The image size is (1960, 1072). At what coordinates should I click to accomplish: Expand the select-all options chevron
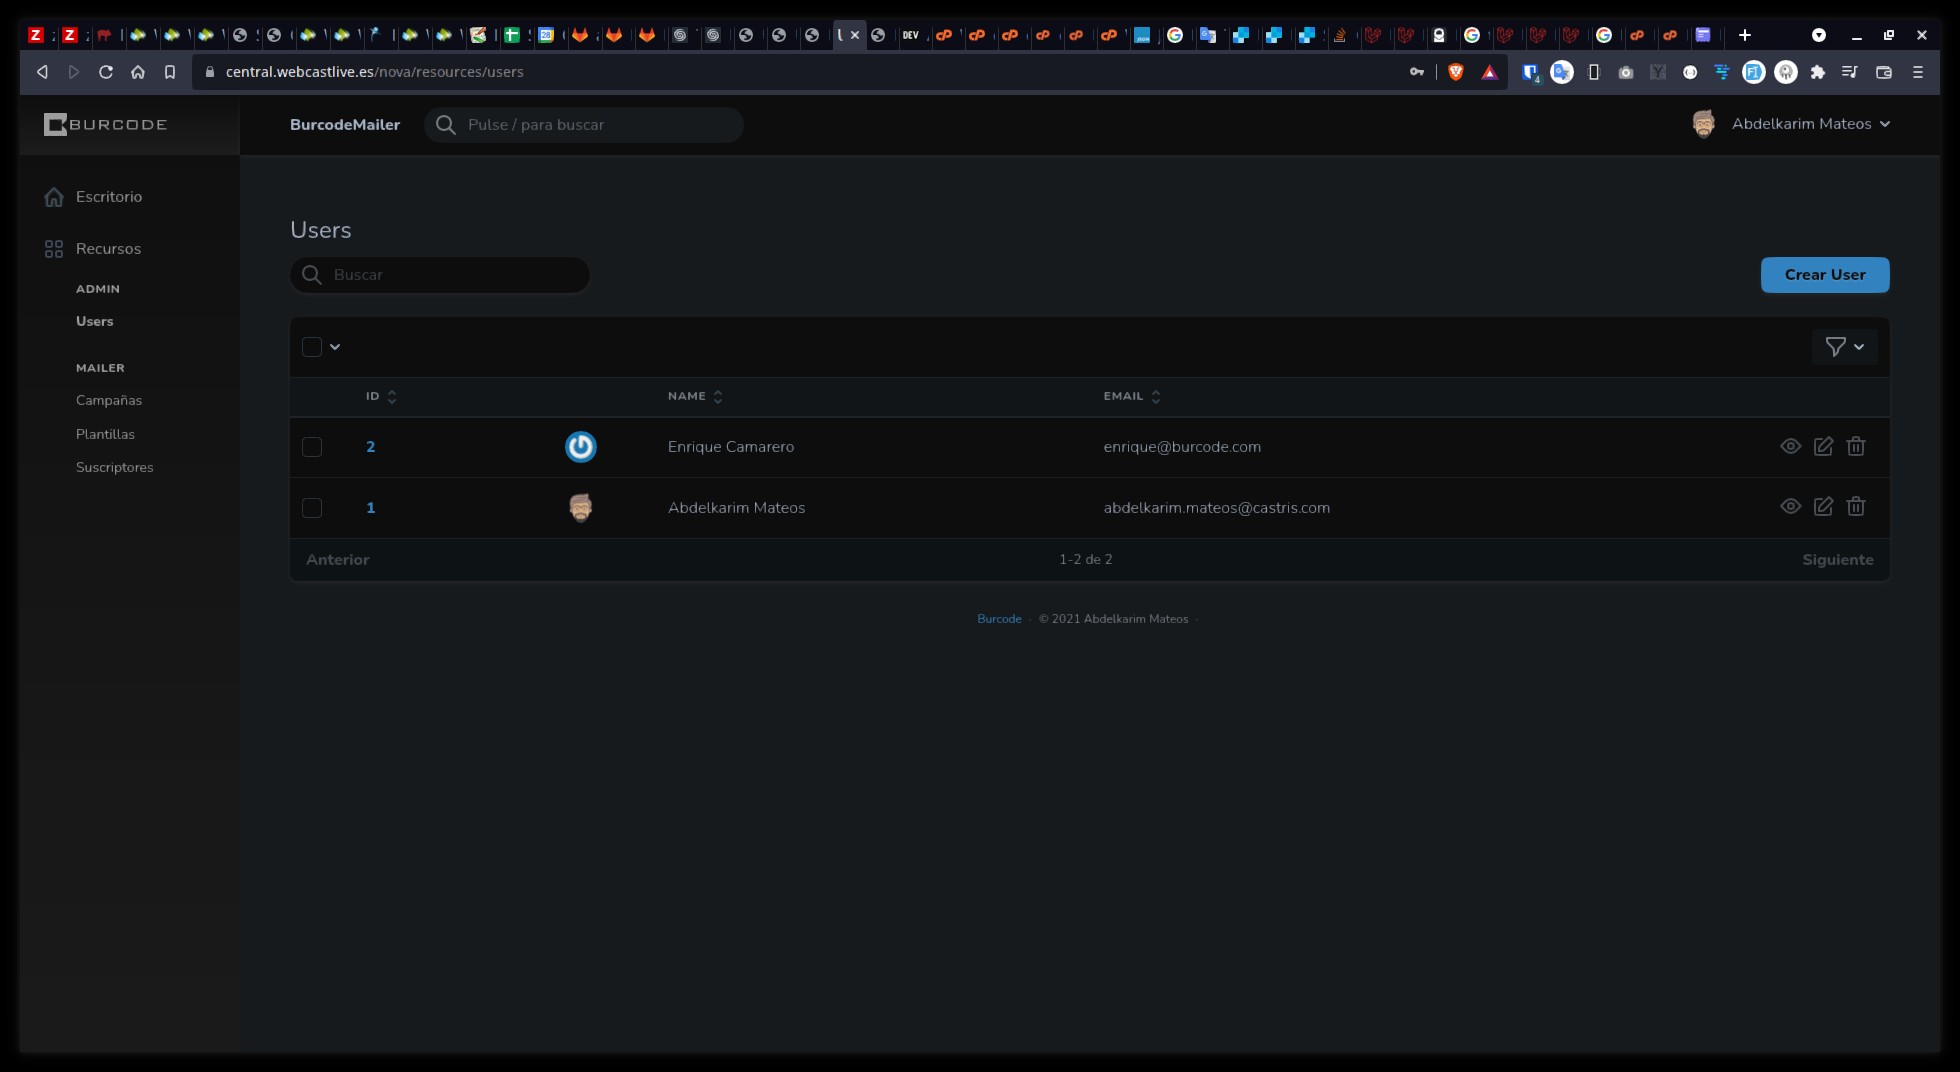point(335,347)
